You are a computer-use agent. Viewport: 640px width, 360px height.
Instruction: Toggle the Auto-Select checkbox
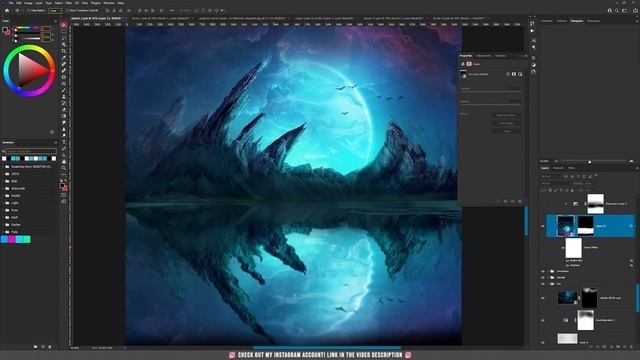(x=29, y=11)
